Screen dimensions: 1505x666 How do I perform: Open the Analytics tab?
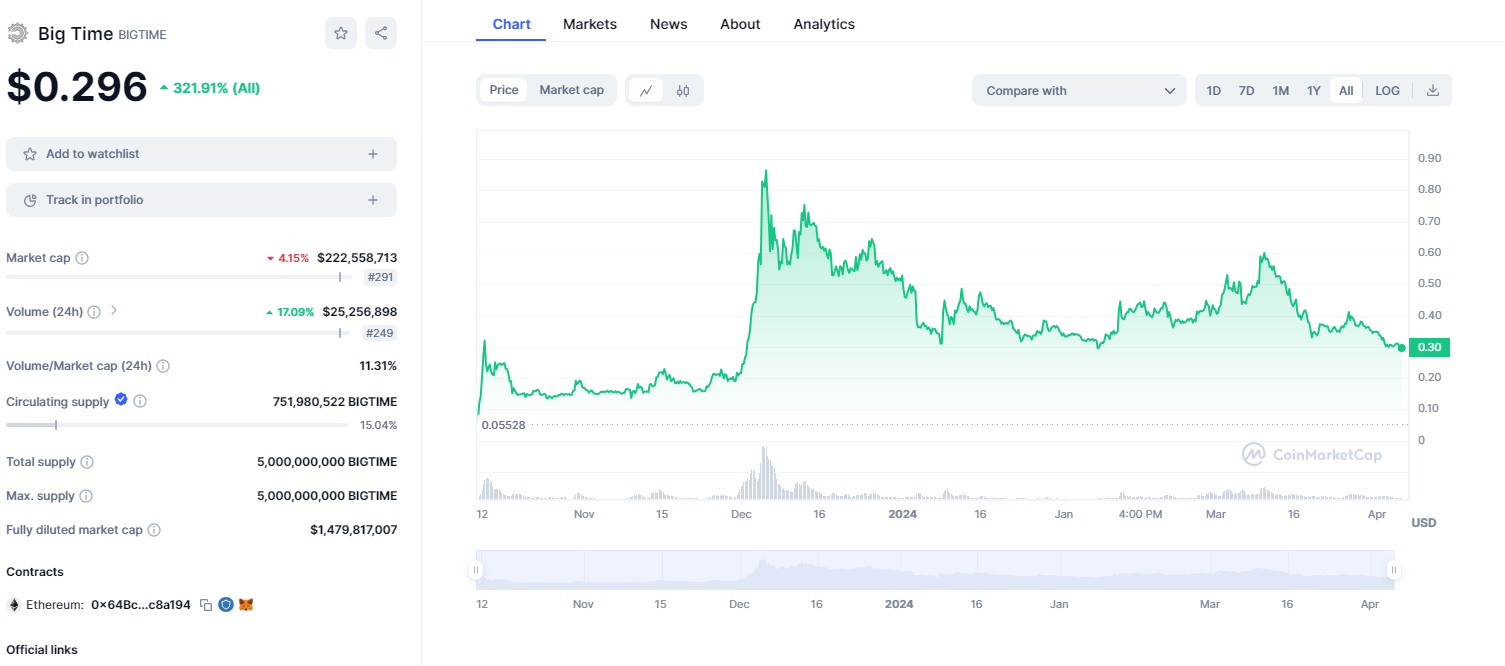pyautogui.click(x=824, y=24)
